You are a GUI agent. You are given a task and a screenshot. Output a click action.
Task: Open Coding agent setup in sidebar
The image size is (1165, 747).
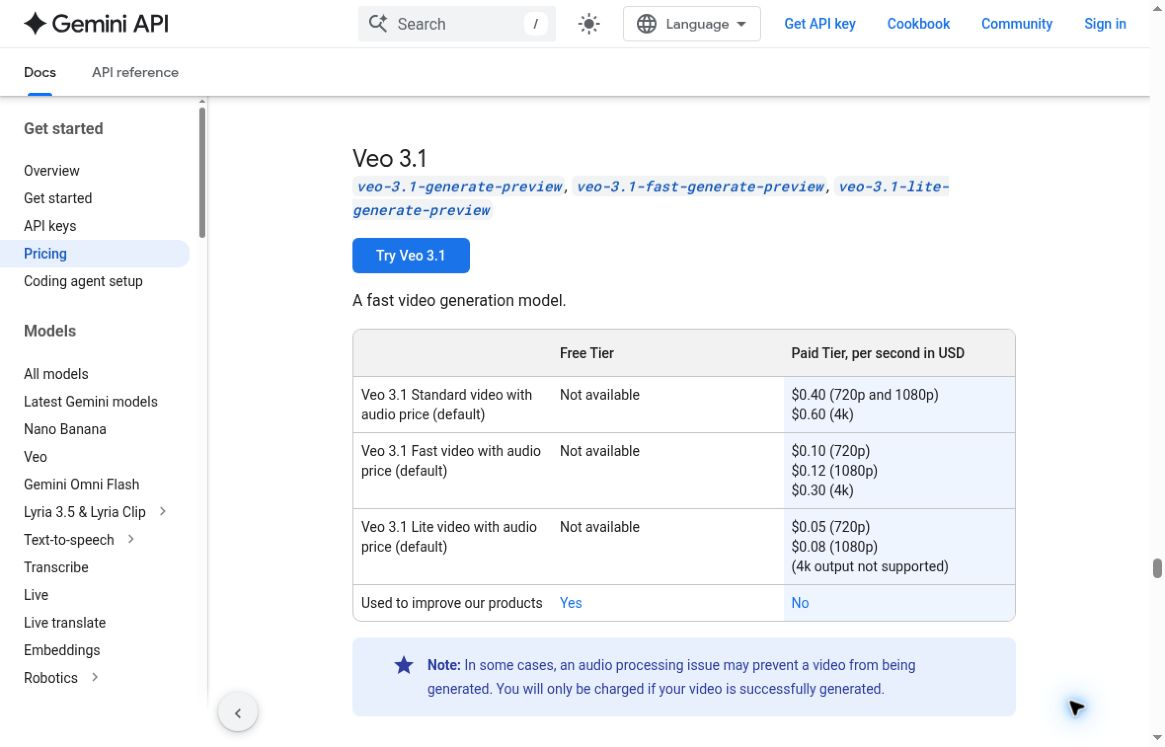coord(83,281)
